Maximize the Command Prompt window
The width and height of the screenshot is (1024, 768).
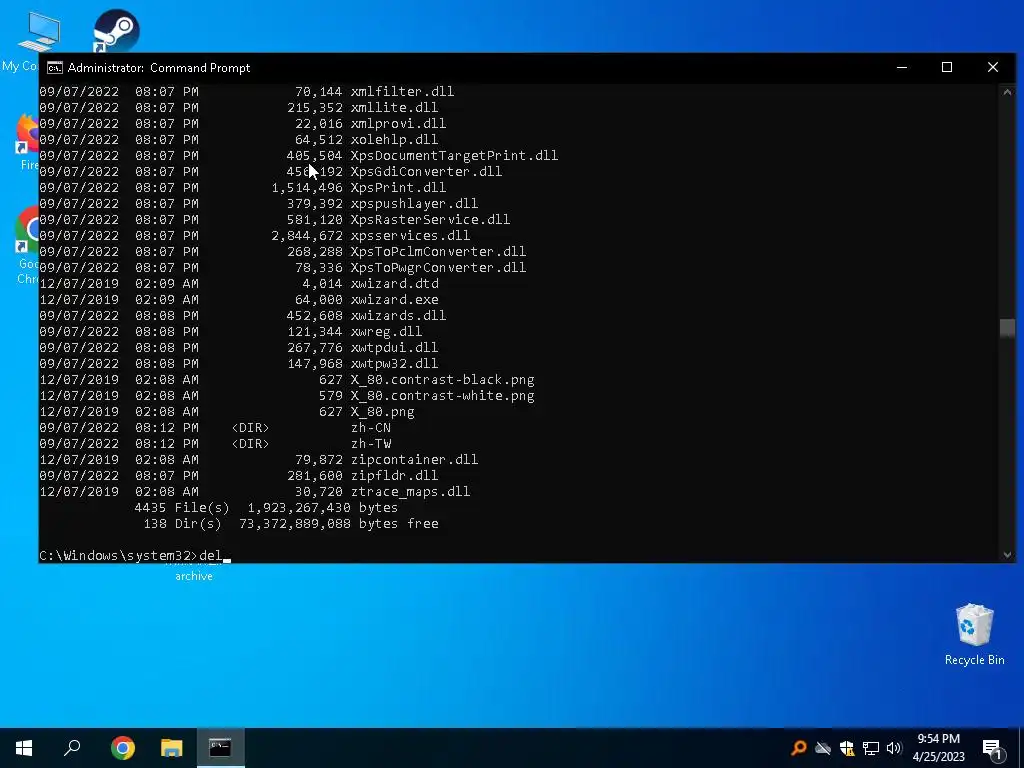947,67
